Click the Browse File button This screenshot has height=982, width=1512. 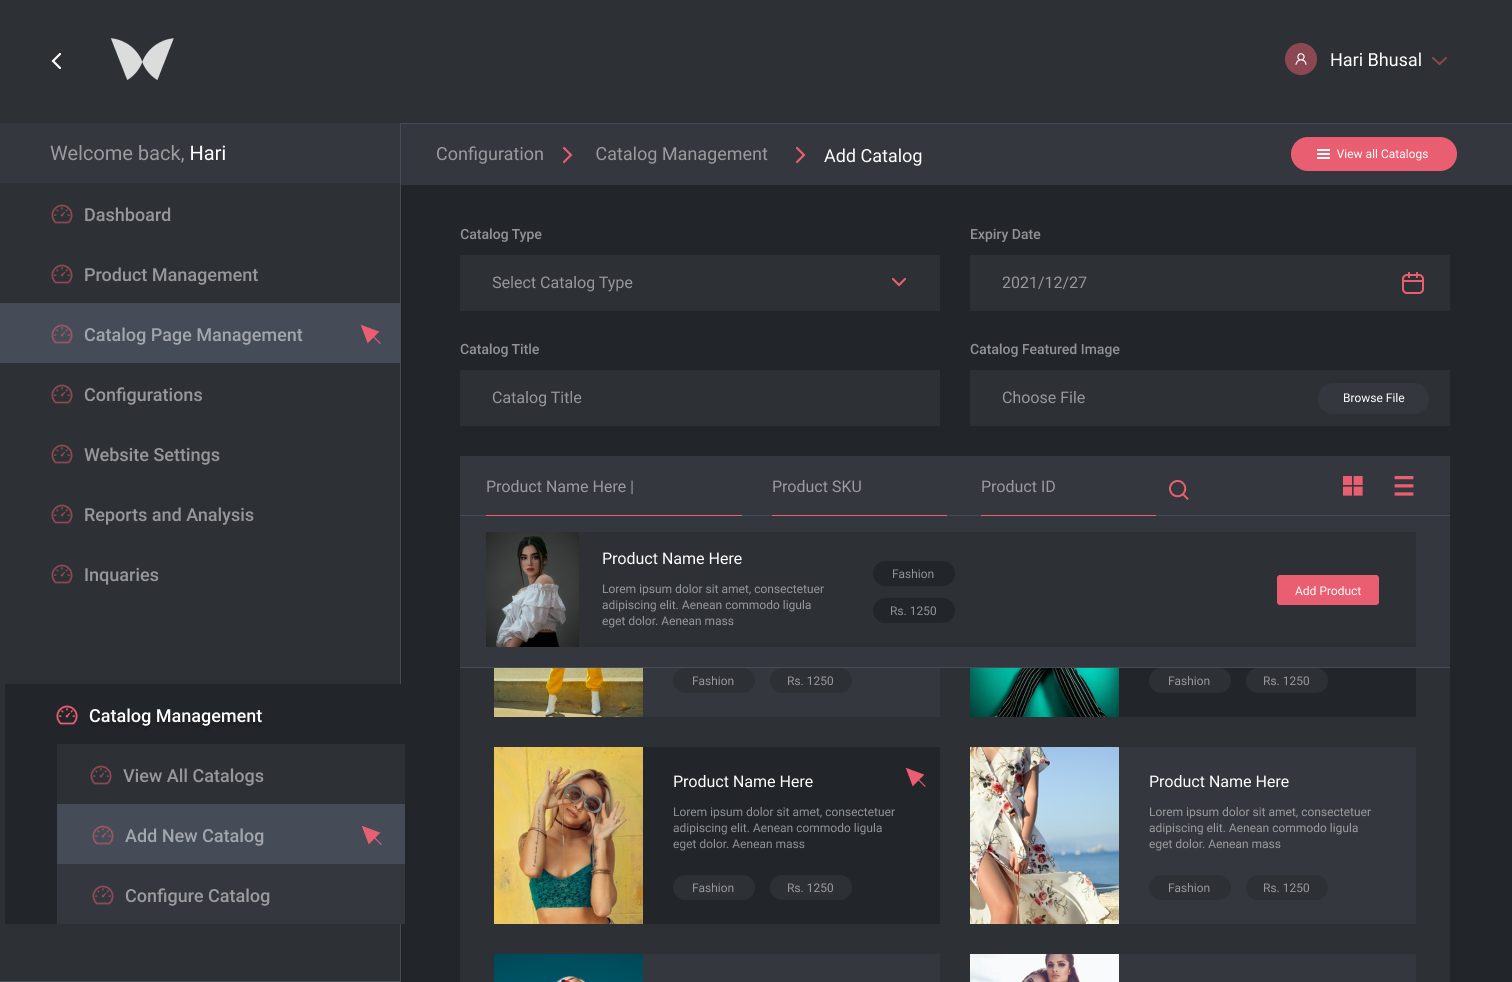pos(1372,398)
